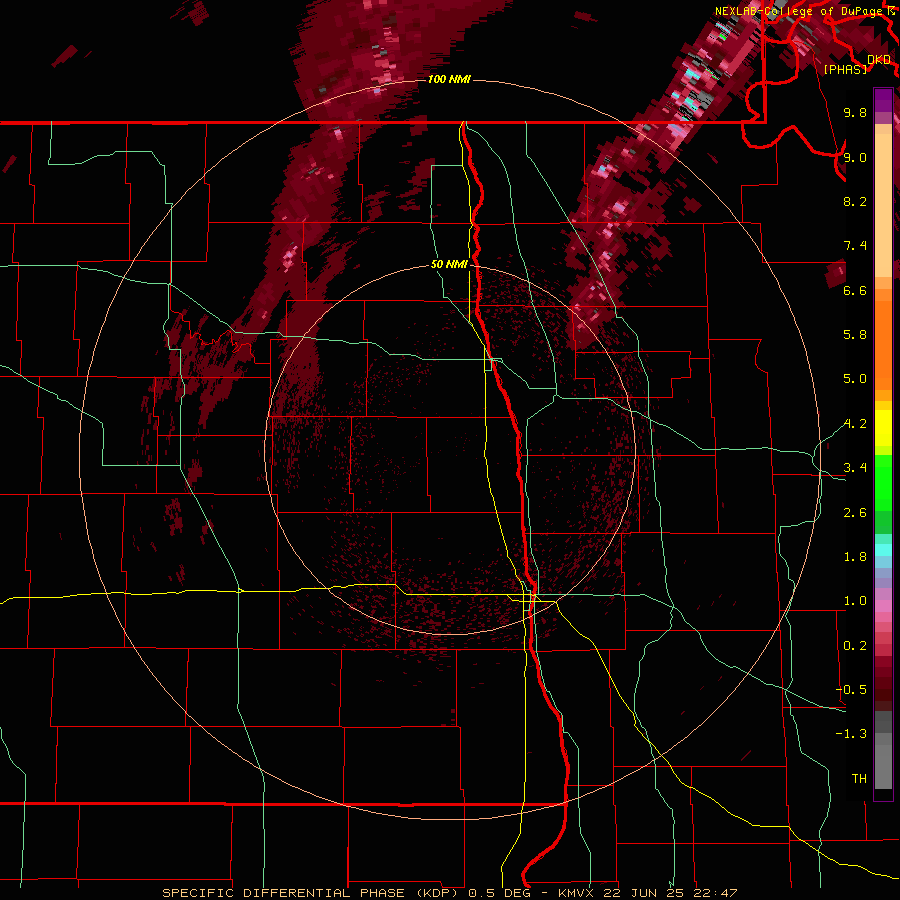Click the 5.0 value on the color scale

[855, 379]
